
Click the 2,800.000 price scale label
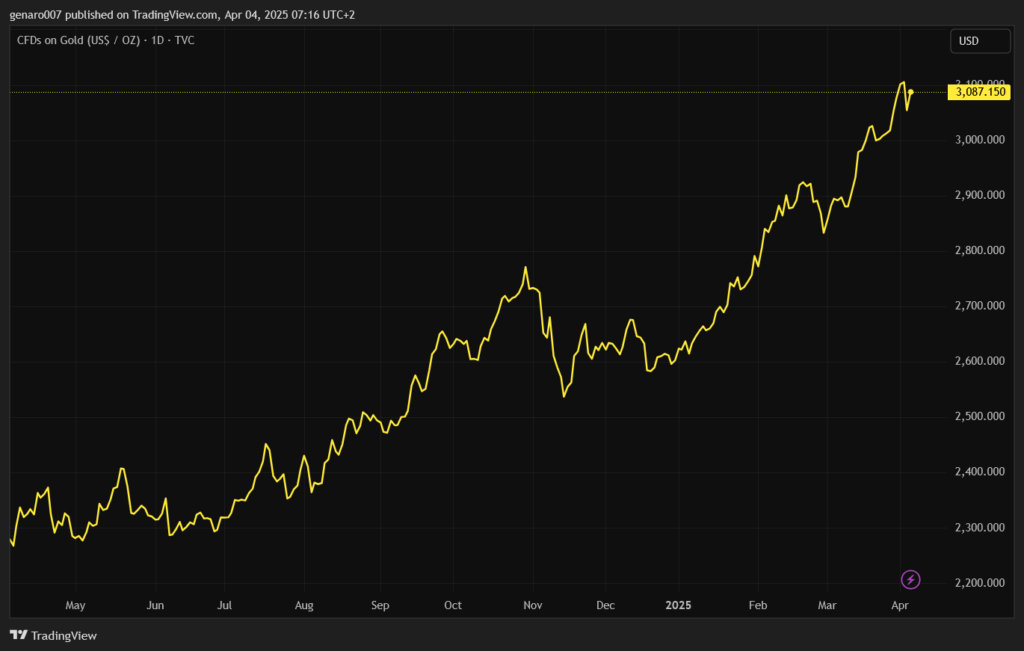980,250
